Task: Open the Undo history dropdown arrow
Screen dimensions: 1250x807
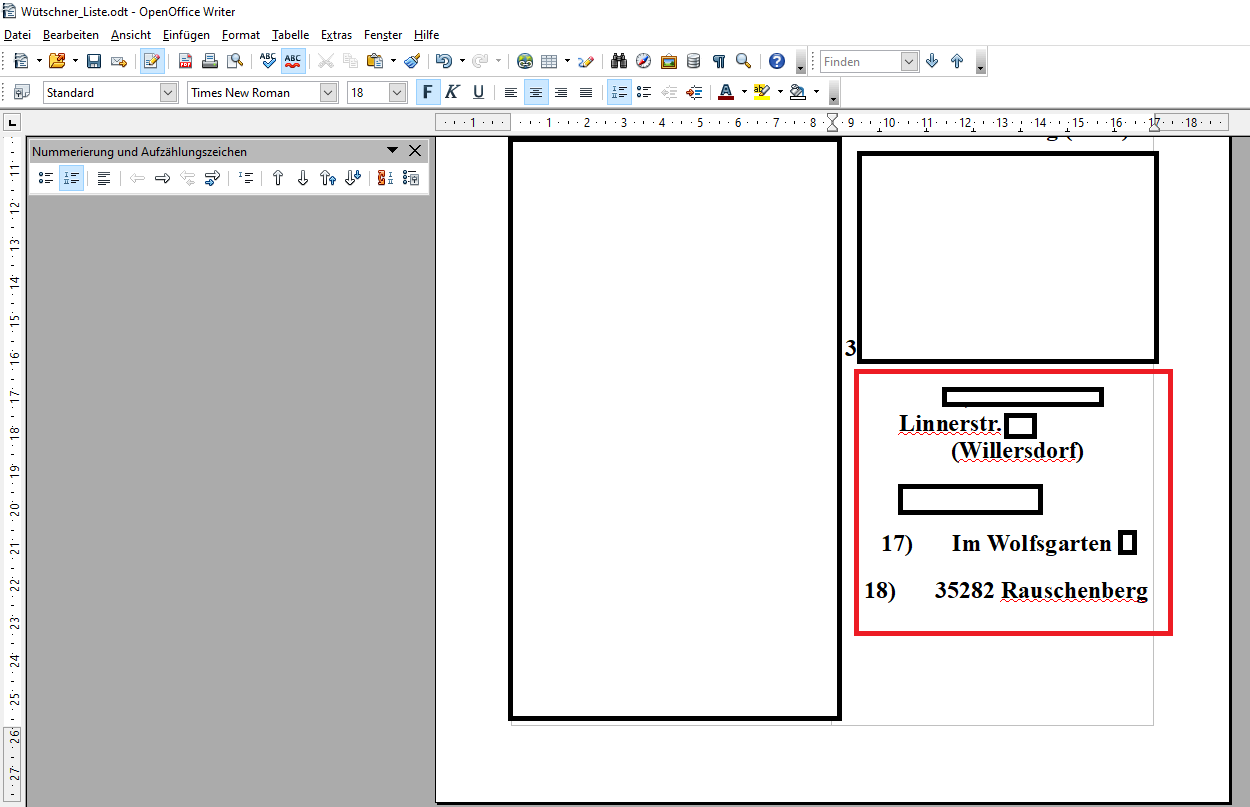Action: point(462,61)
